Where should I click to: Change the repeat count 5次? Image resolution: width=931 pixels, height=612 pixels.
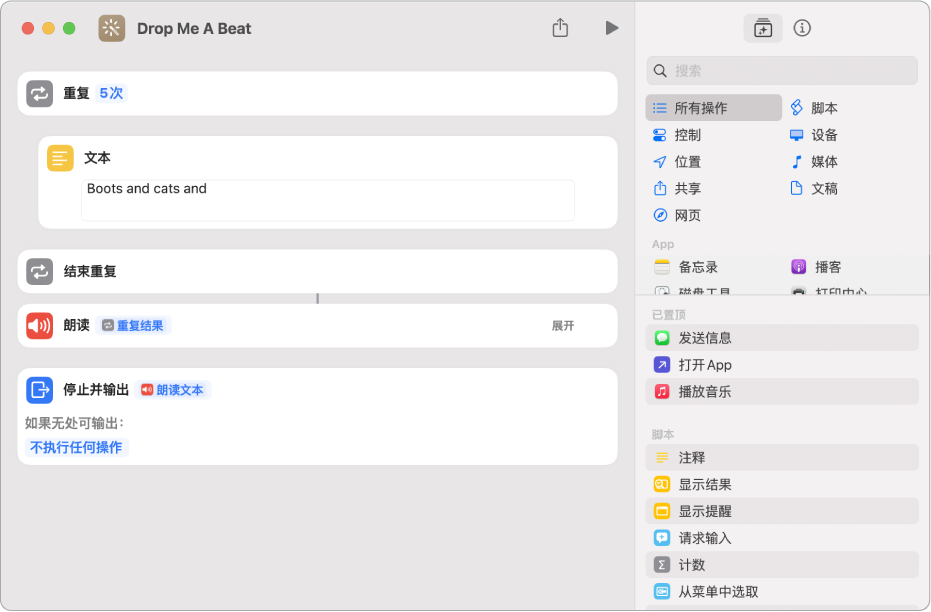(x=111, y=93)
